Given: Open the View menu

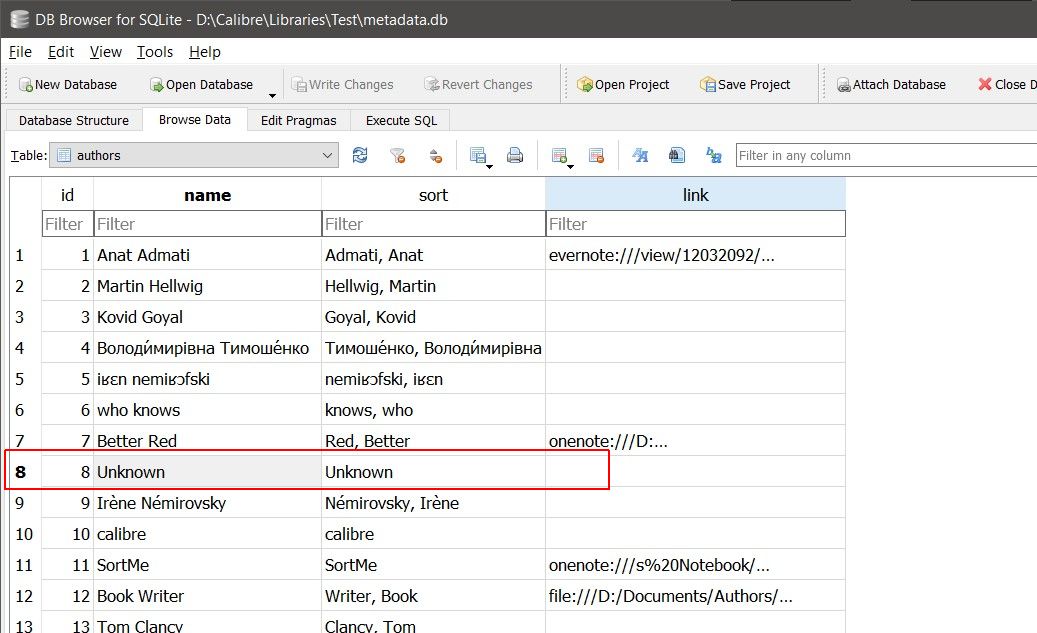Looking at the screenshot, I should point(106,52).
